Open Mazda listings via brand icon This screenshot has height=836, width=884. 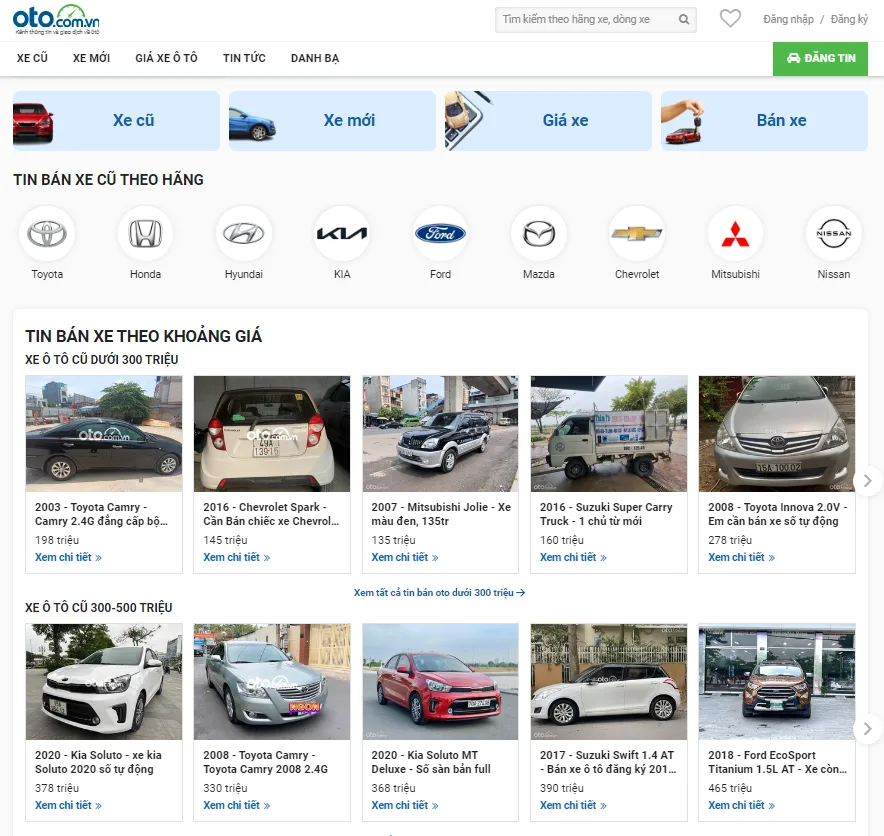tap(539, 230)
